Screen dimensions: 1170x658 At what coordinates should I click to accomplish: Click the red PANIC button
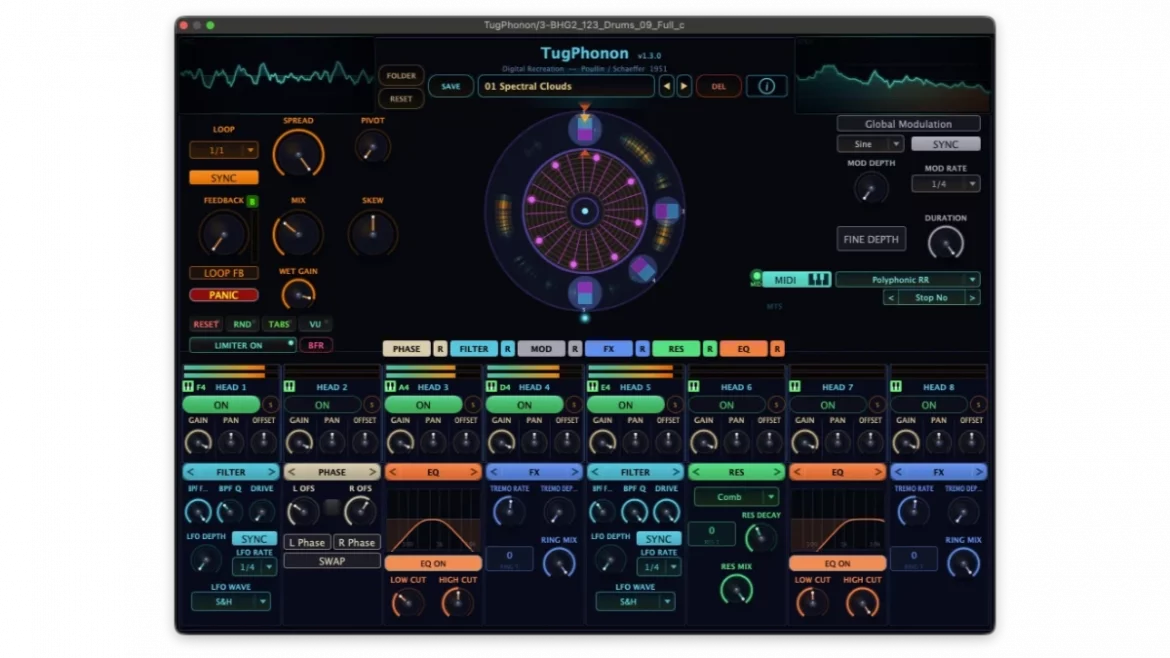coord(223,295)
